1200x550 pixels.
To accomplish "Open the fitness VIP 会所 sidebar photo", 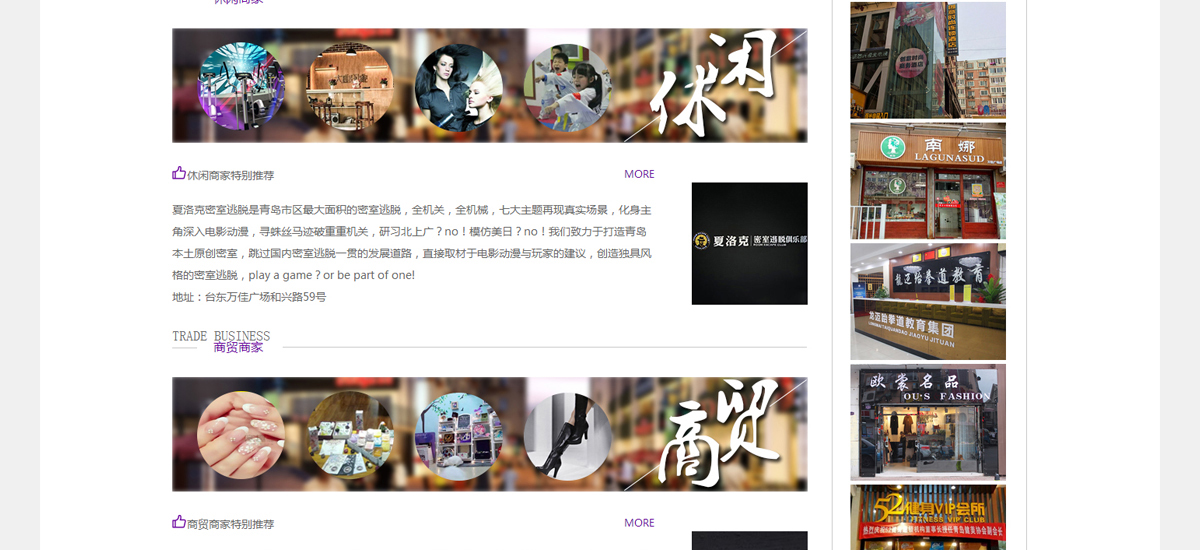I will point(928,517).
